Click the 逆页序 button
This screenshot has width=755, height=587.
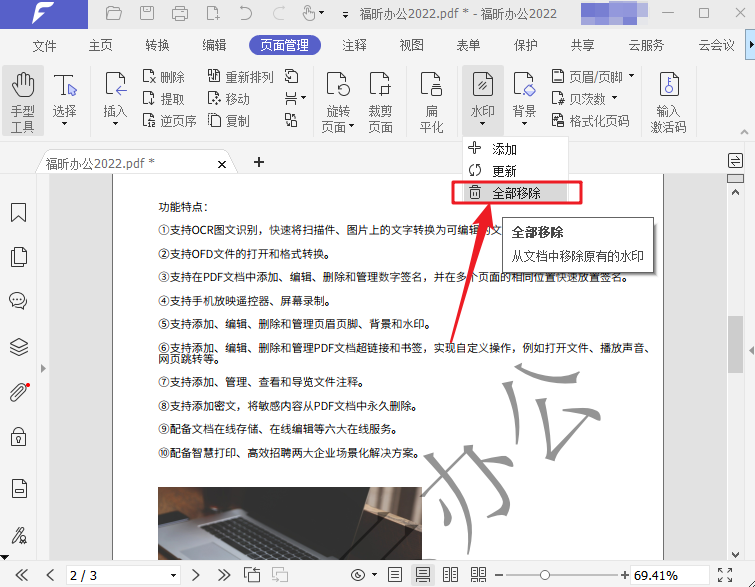coord(169,120)
